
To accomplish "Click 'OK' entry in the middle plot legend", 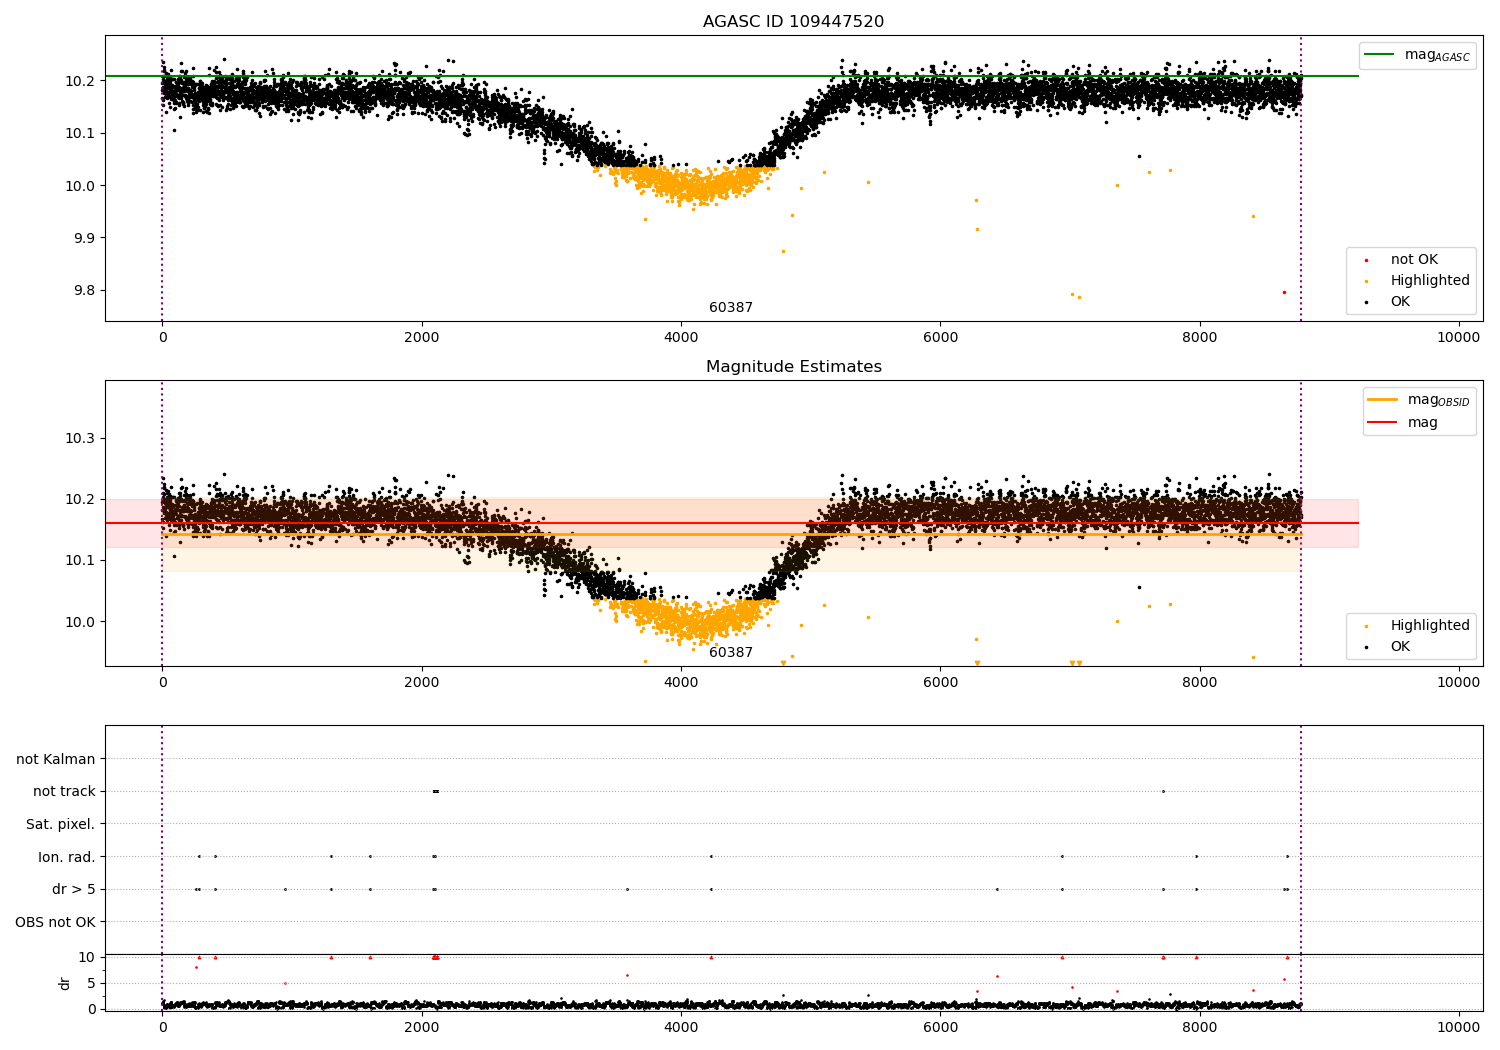I will coord(1400,647).
